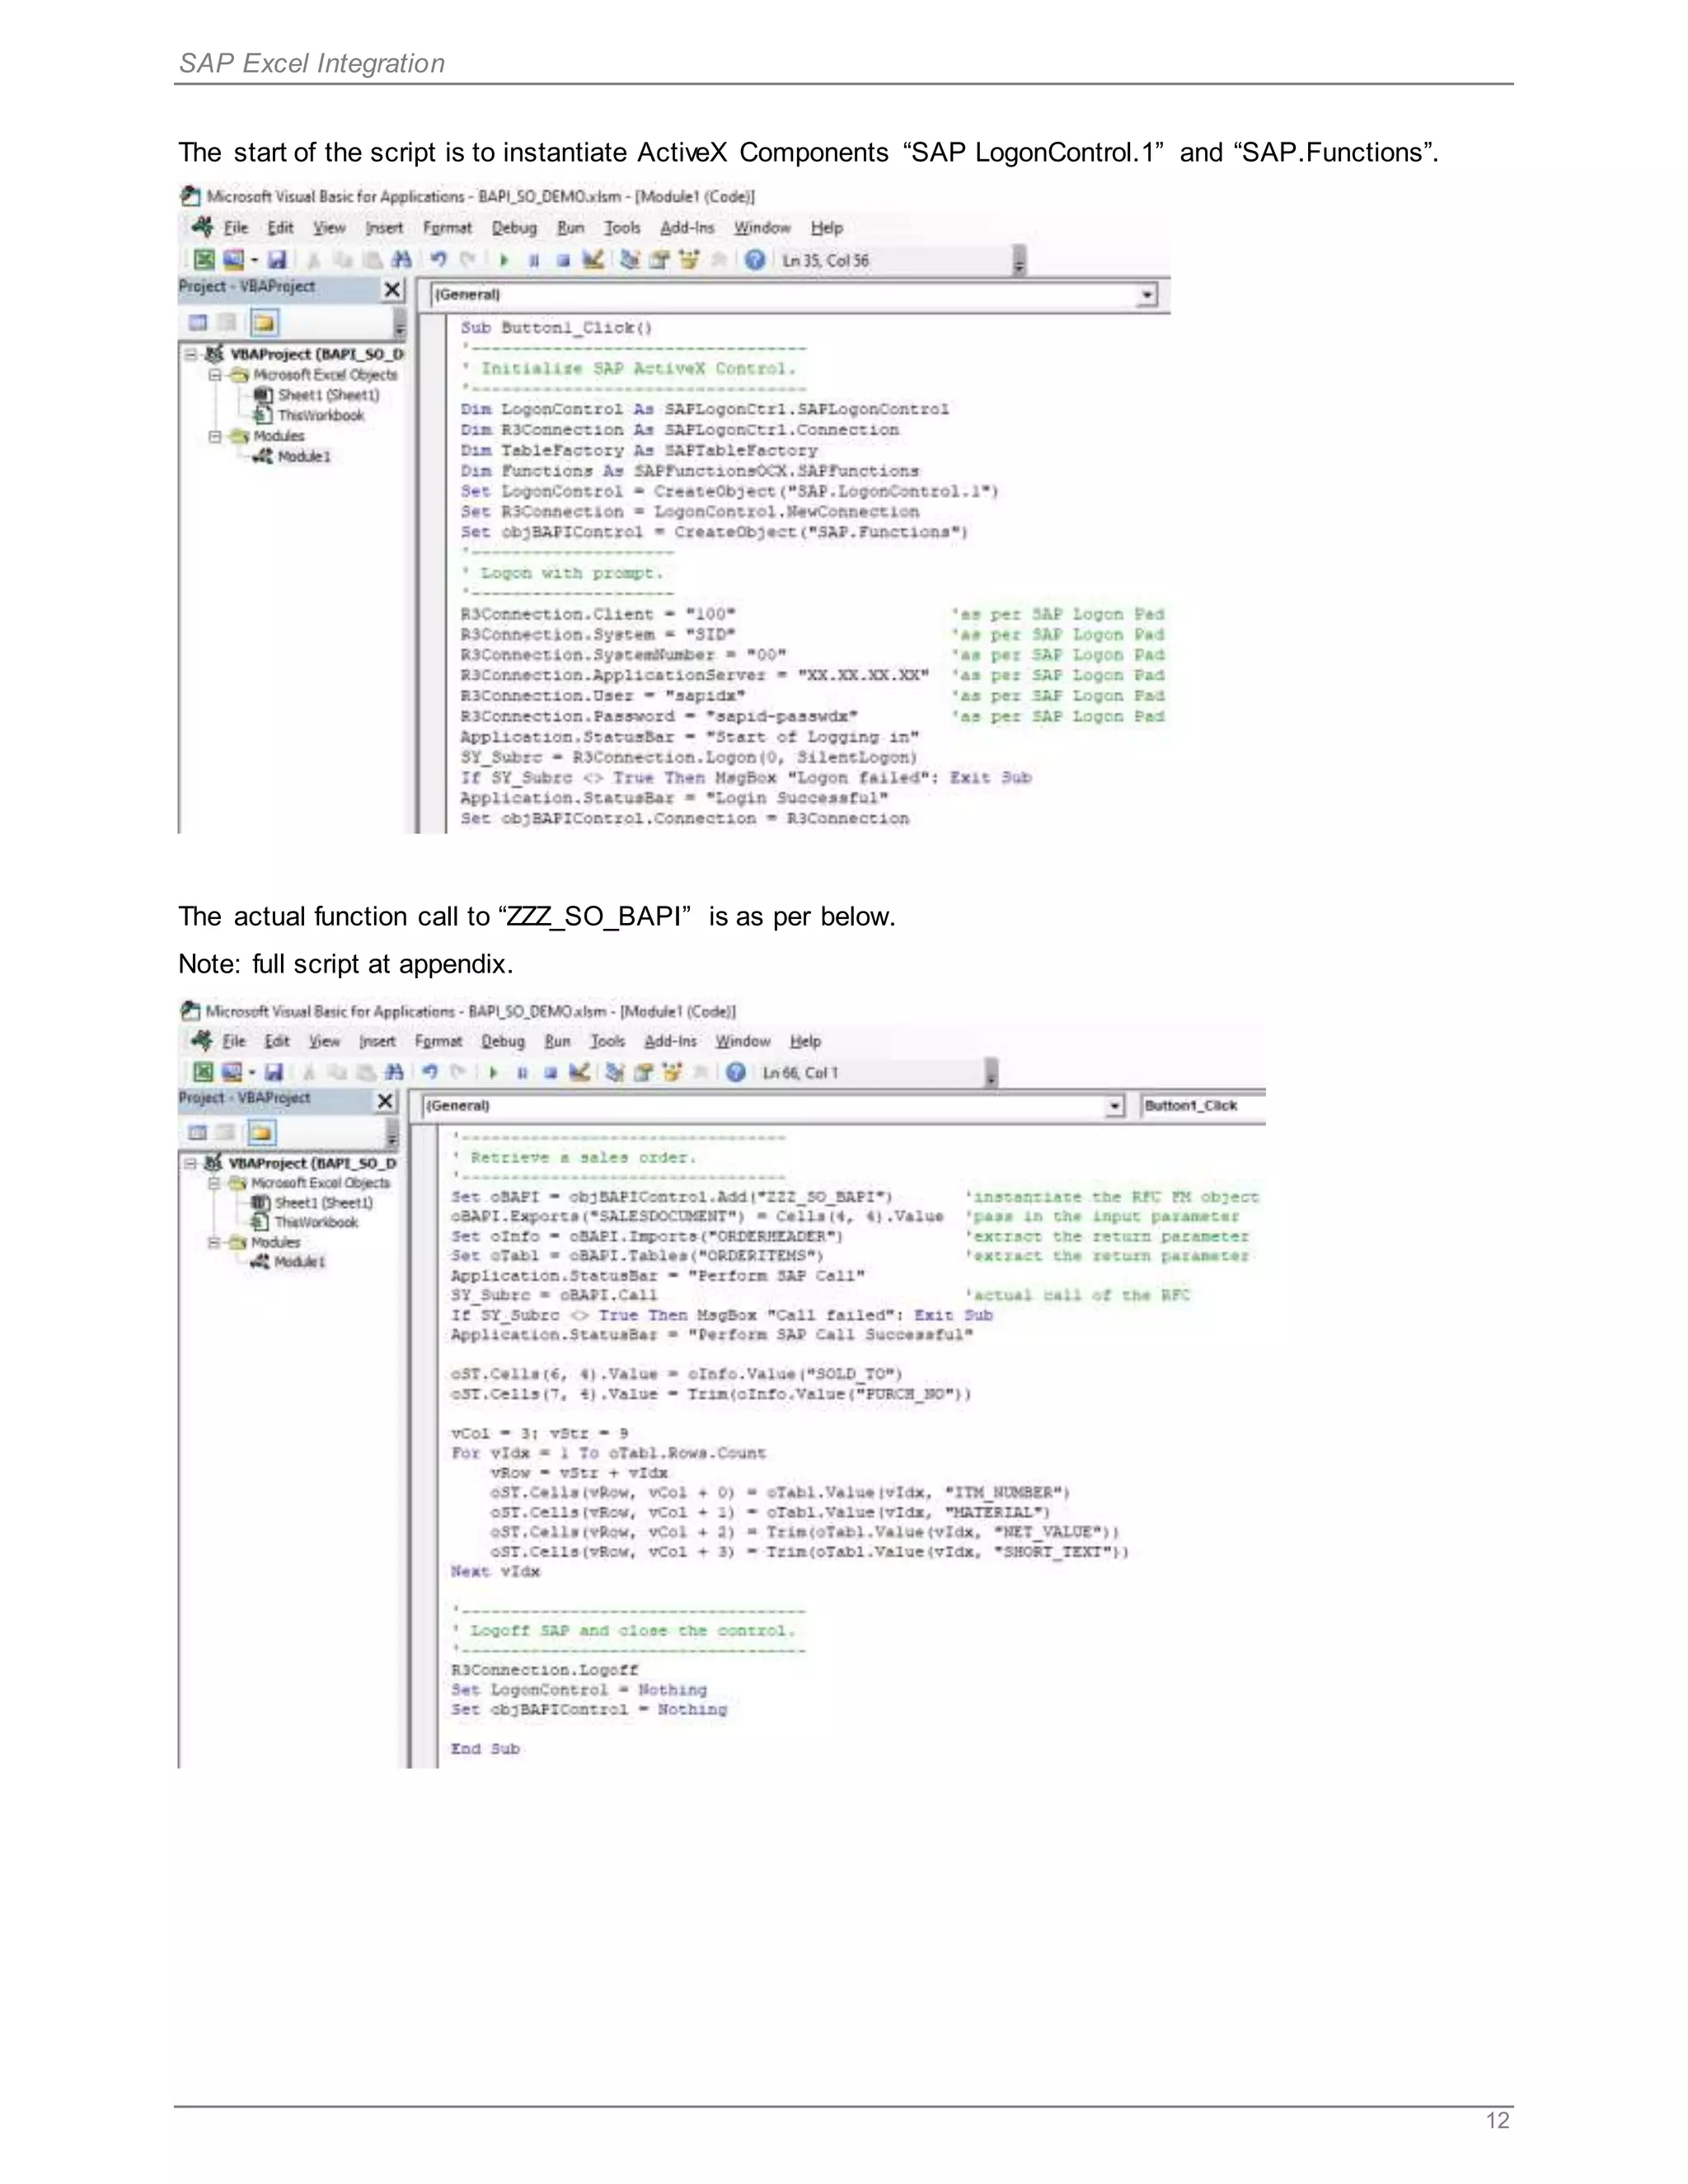Click the Find binoculars icon in upper VBA toolbar
This screenshot has height=2184, width=1688.
[401, 260]
